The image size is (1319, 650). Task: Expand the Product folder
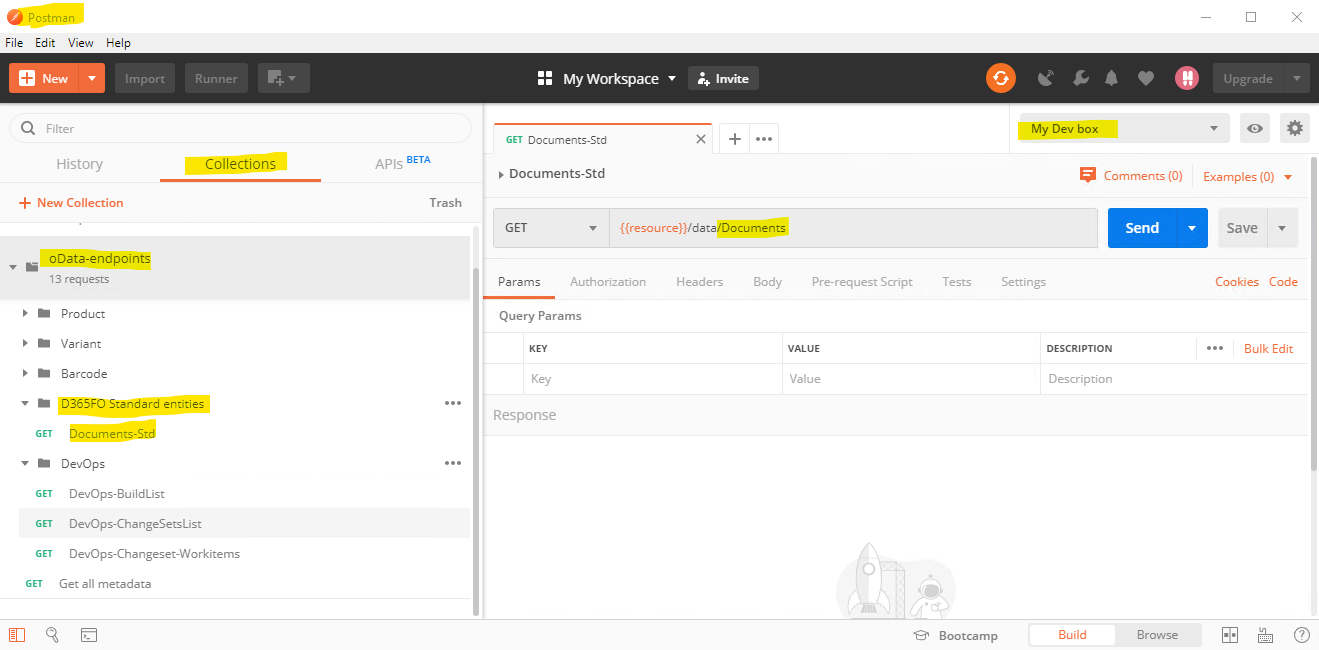(x=25, y=313)
